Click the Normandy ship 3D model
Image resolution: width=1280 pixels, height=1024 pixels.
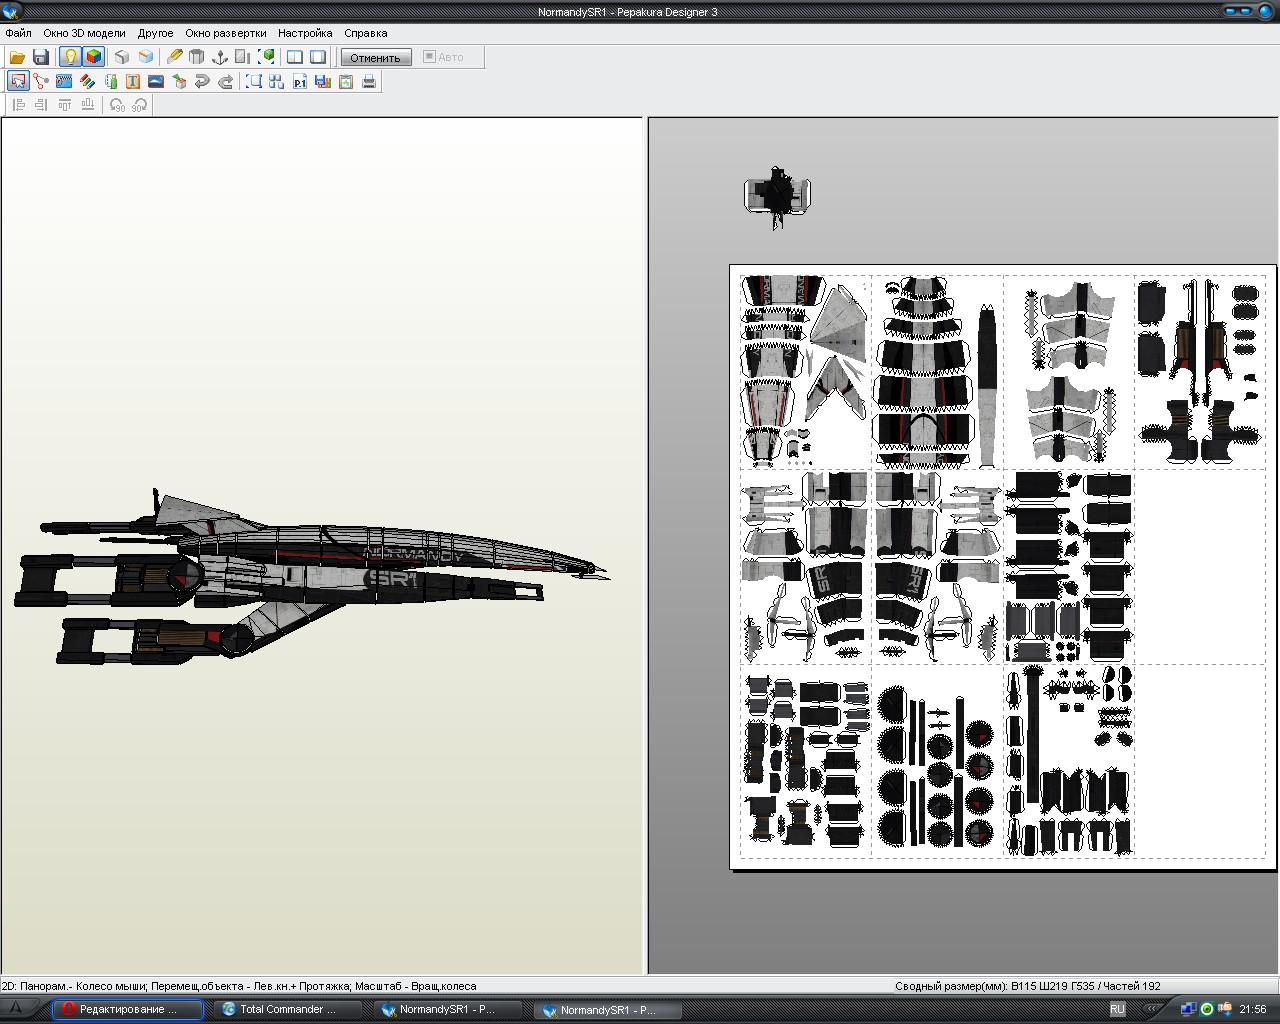point(310,578)
